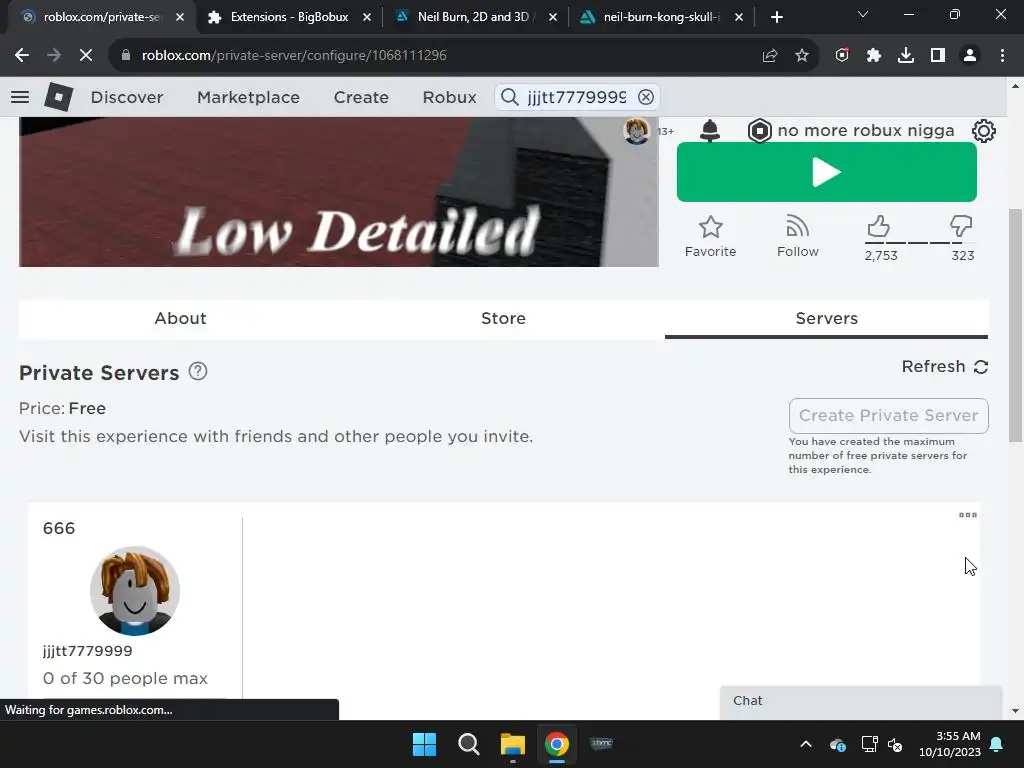Open the Chat panel
1024x768 pixels.
point(861,701)
